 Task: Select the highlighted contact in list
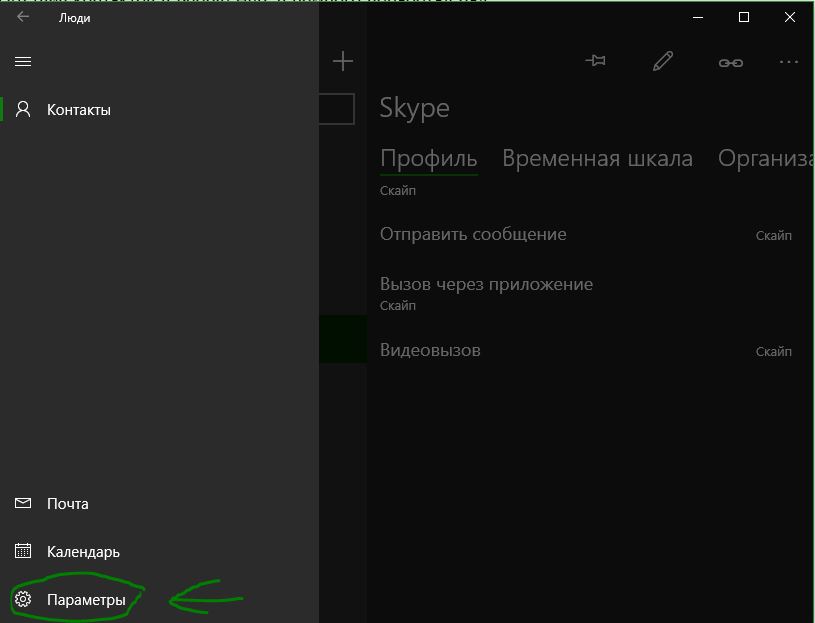pos(343,339)
